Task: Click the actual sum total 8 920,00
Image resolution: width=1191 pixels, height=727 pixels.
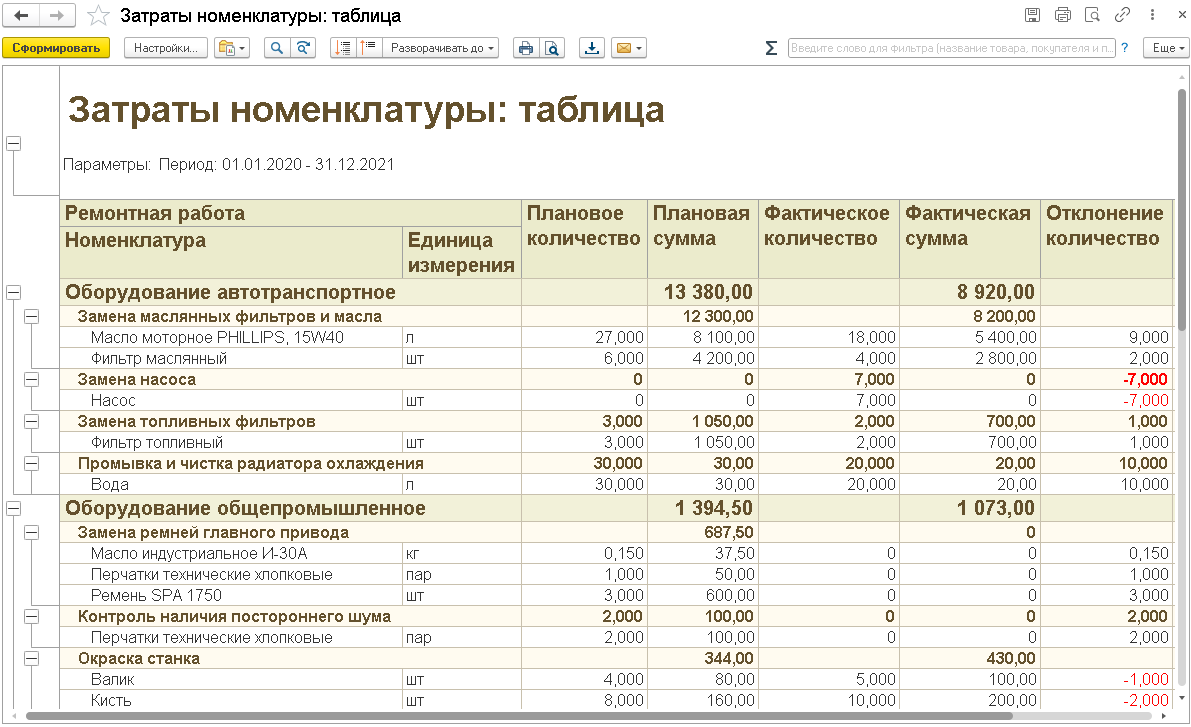Action: (970, 292)
